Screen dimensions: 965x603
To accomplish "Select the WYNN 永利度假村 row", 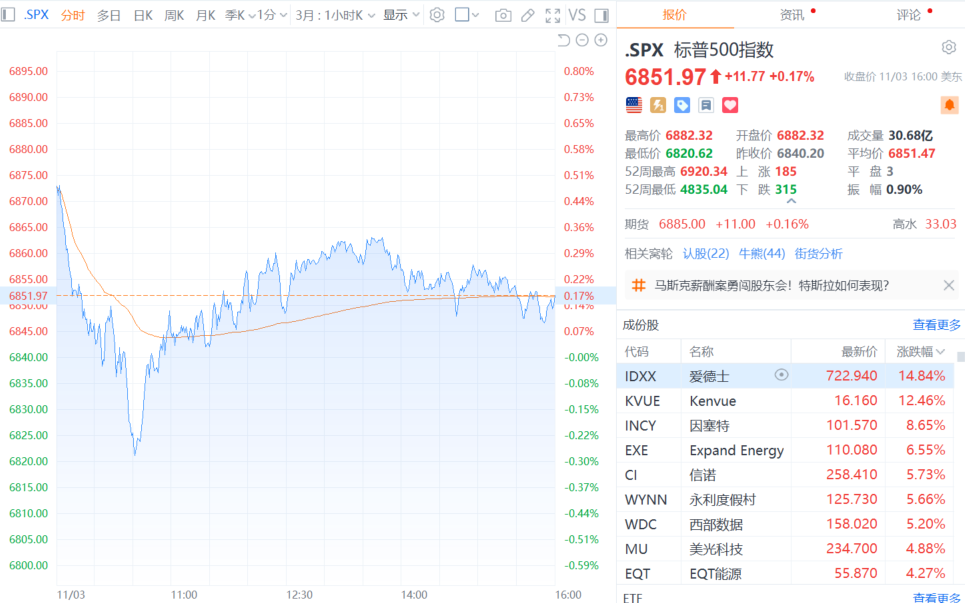I will point(785,499).
